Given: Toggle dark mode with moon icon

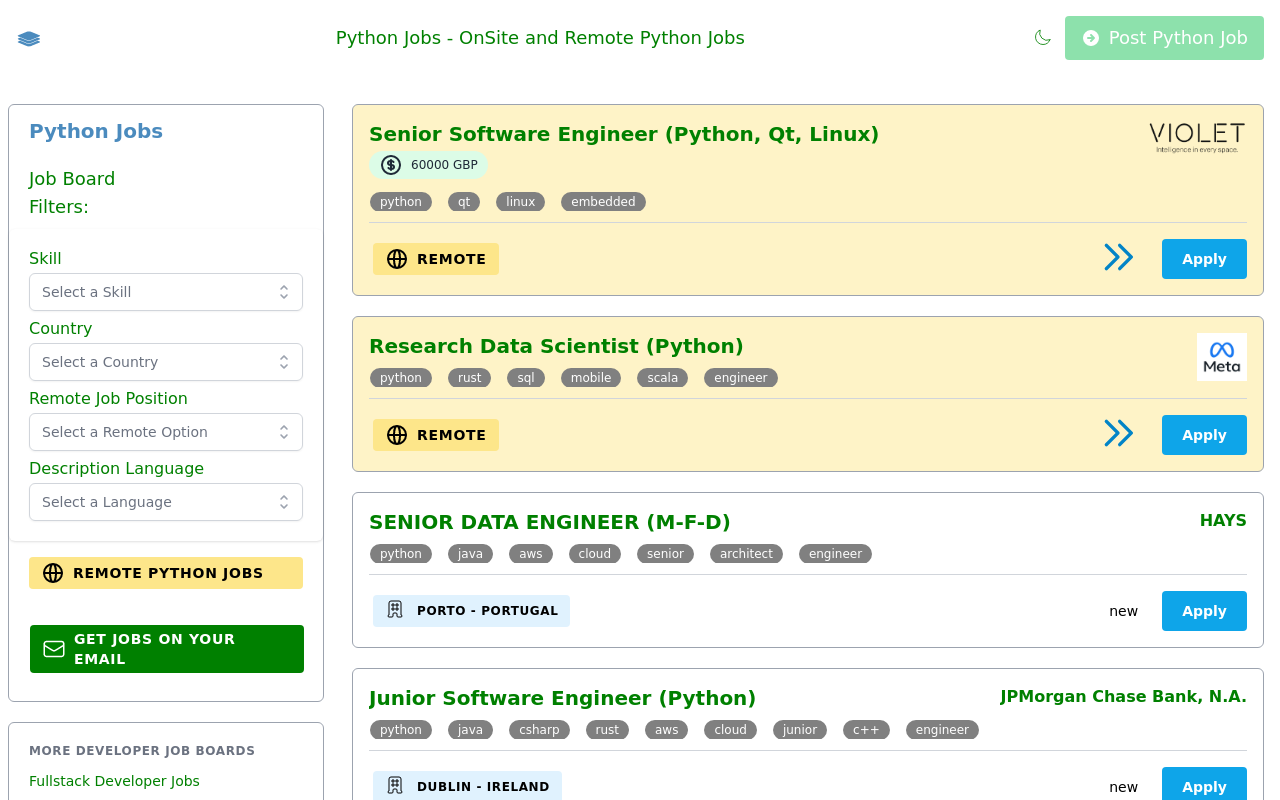Looking at the screenshot, I should pos(1043,38).
